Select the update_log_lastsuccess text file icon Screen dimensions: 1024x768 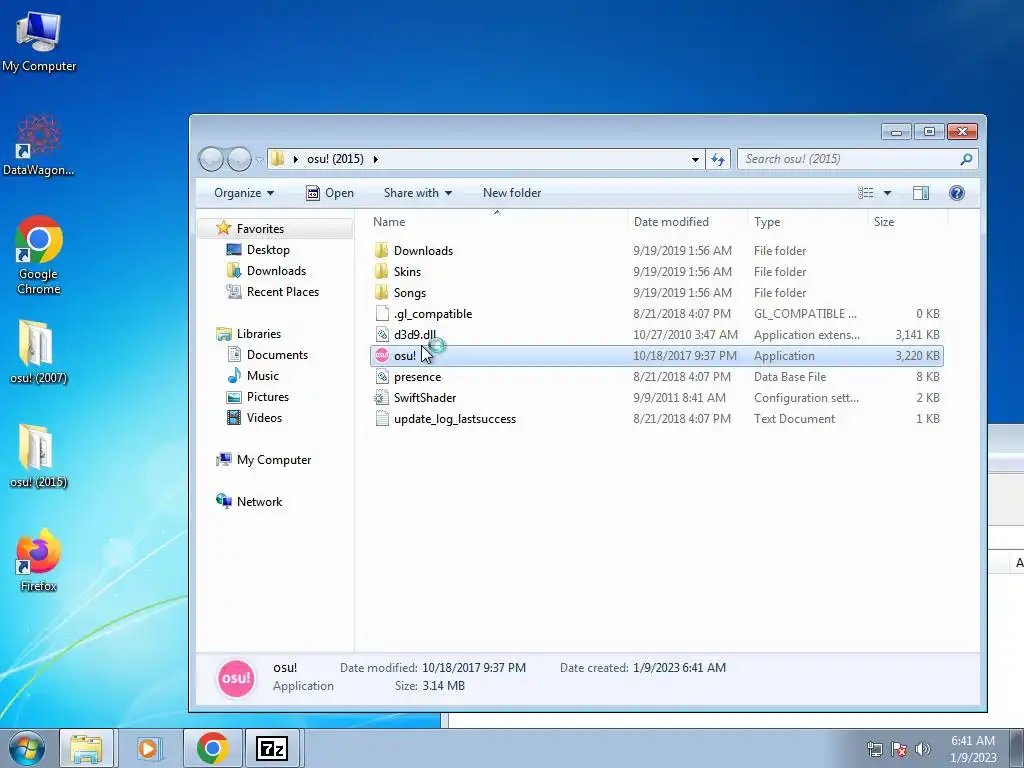click(382, 419)
